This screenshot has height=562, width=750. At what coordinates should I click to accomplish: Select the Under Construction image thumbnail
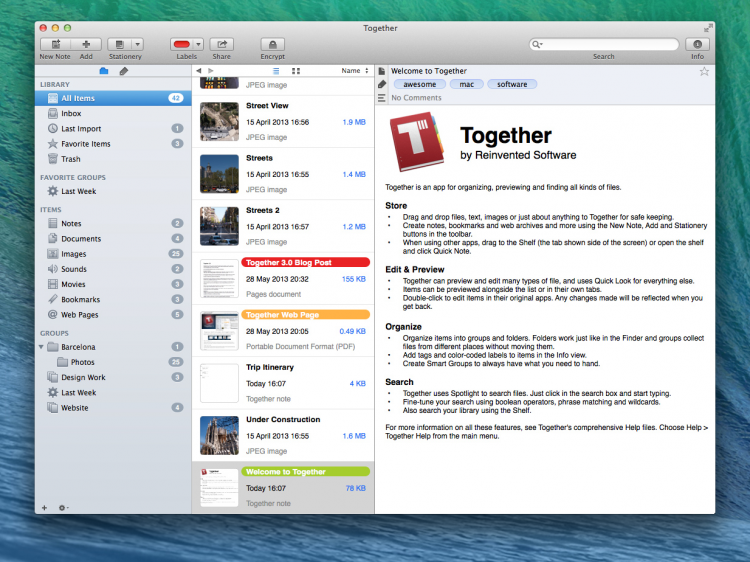tap(219, 435)
